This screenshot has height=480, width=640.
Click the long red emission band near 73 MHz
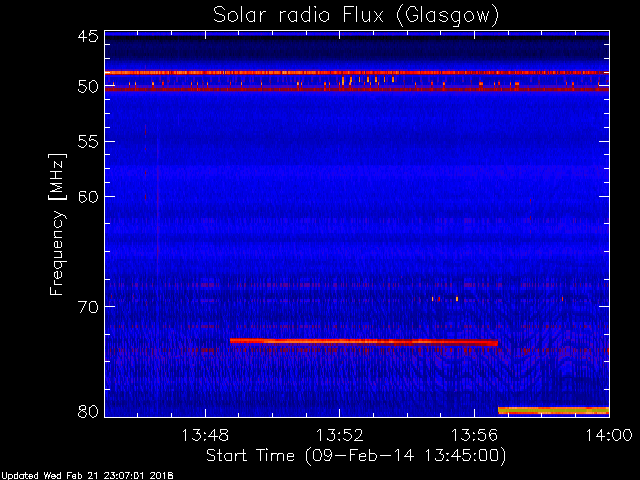tap(364, 342)
